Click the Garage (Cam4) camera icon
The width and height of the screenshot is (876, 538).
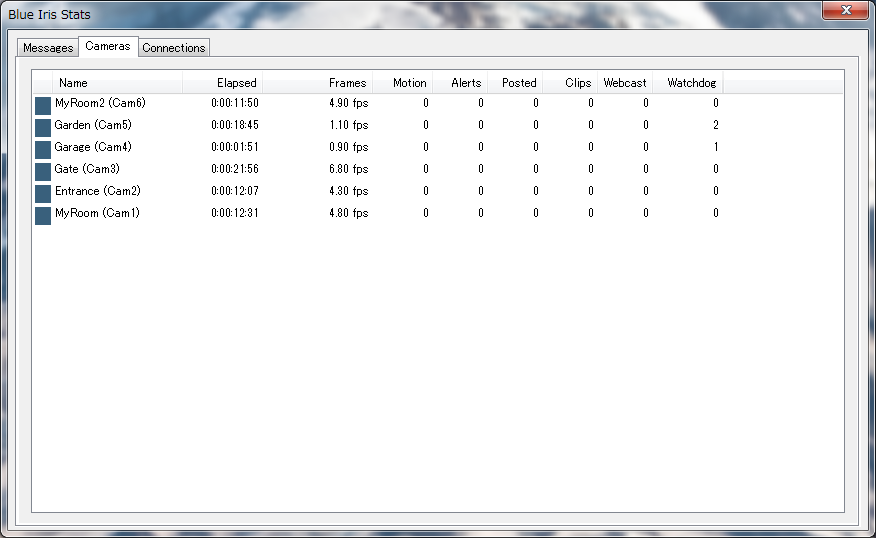click(x=43, y=150)
